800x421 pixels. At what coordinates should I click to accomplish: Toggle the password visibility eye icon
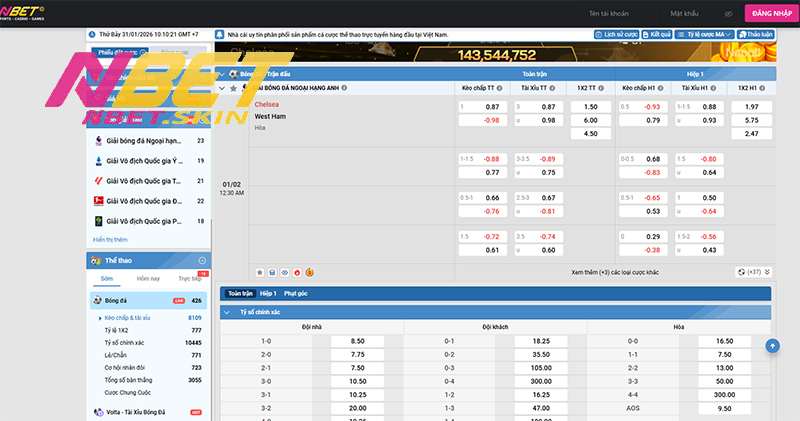tap(729, 13)
